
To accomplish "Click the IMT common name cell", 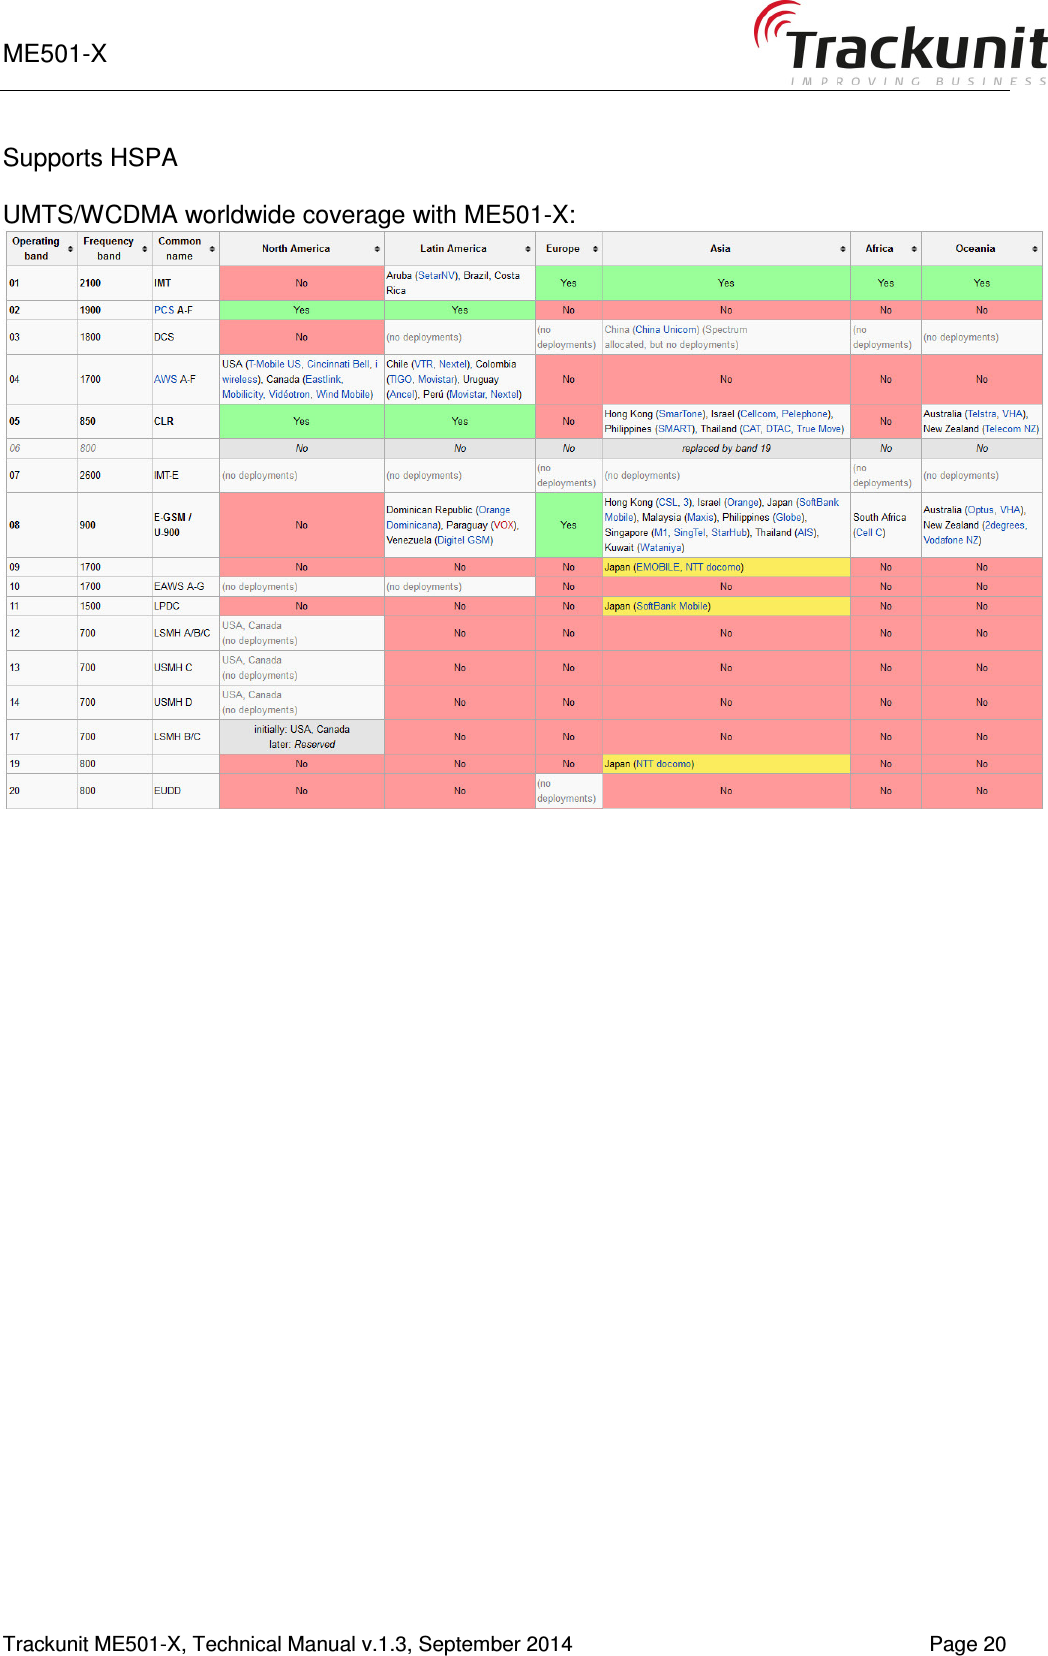I will tap(185, 283).
